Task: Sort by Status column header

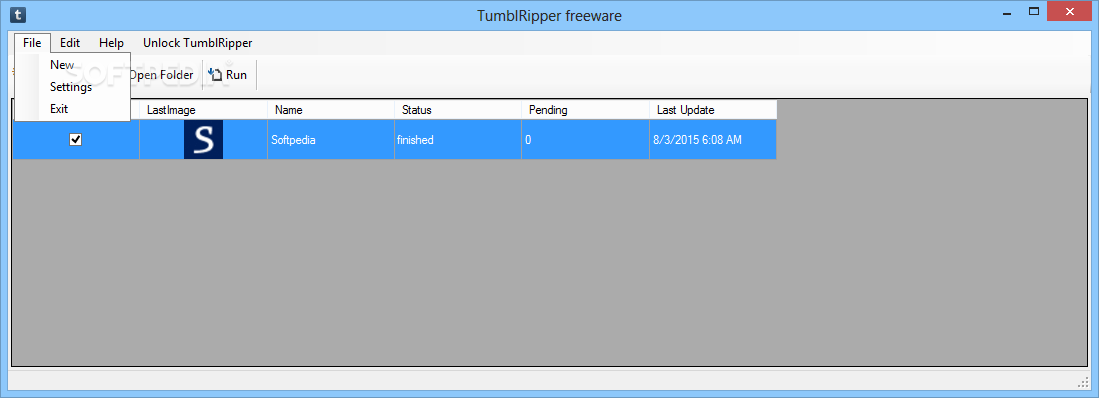Action: click(458, 110)
